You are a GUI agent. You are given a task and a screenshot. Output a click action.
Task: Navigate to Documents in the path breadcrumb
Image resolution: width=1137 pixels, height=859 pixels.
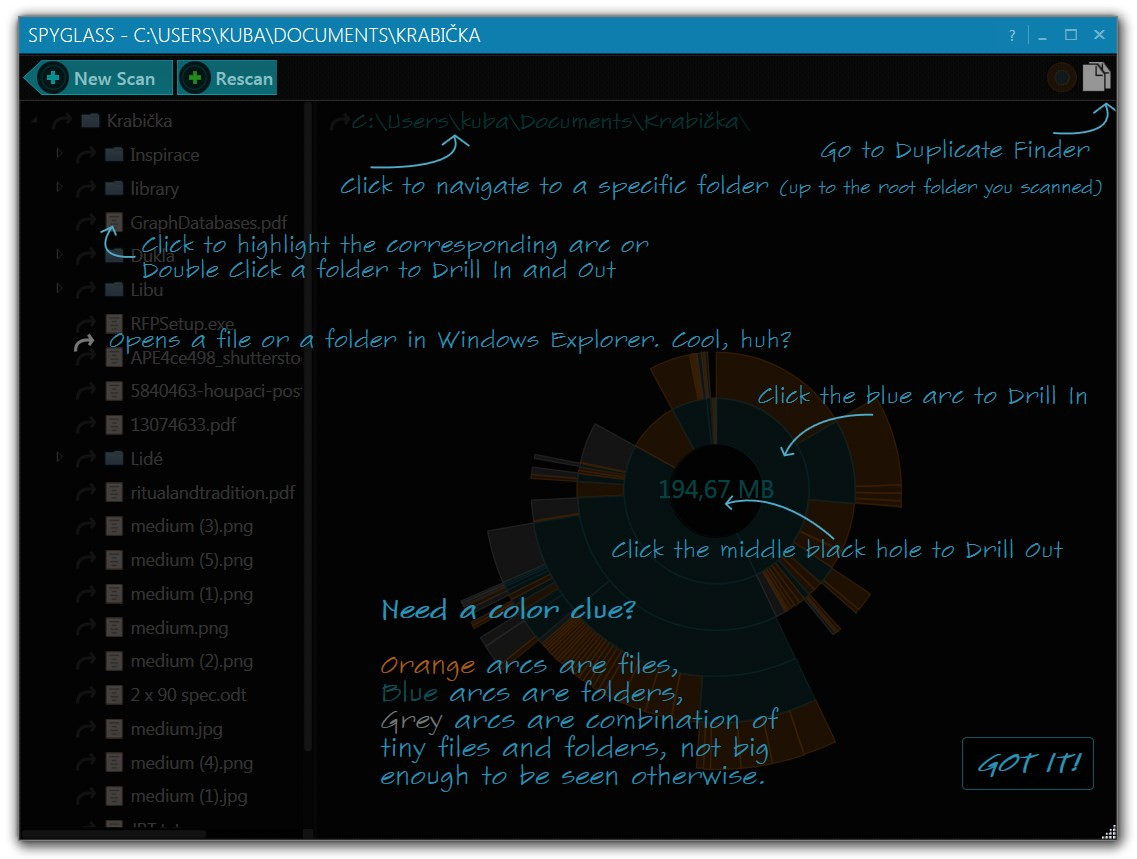tap(575, 122)
